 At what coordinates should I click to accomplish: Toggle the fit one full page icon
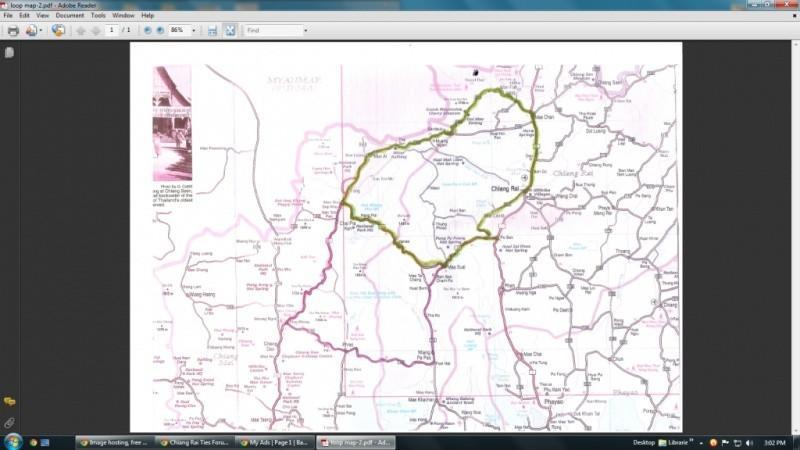(x=230, y=31)
